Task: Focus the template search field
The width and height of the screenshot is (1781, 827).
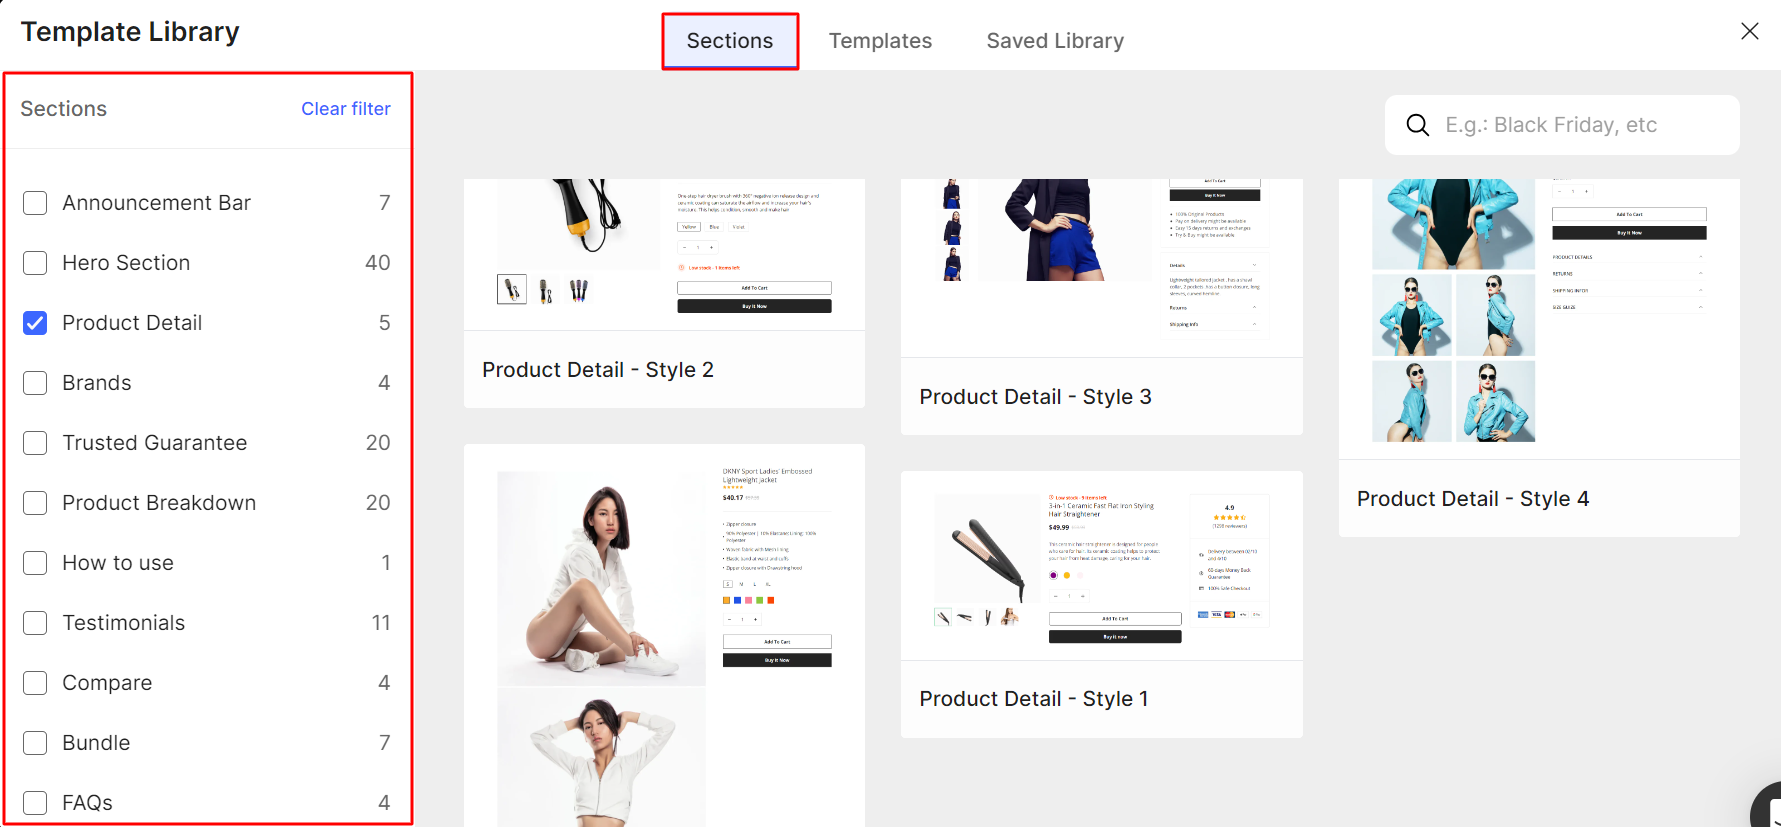Action: point(1562,125)
